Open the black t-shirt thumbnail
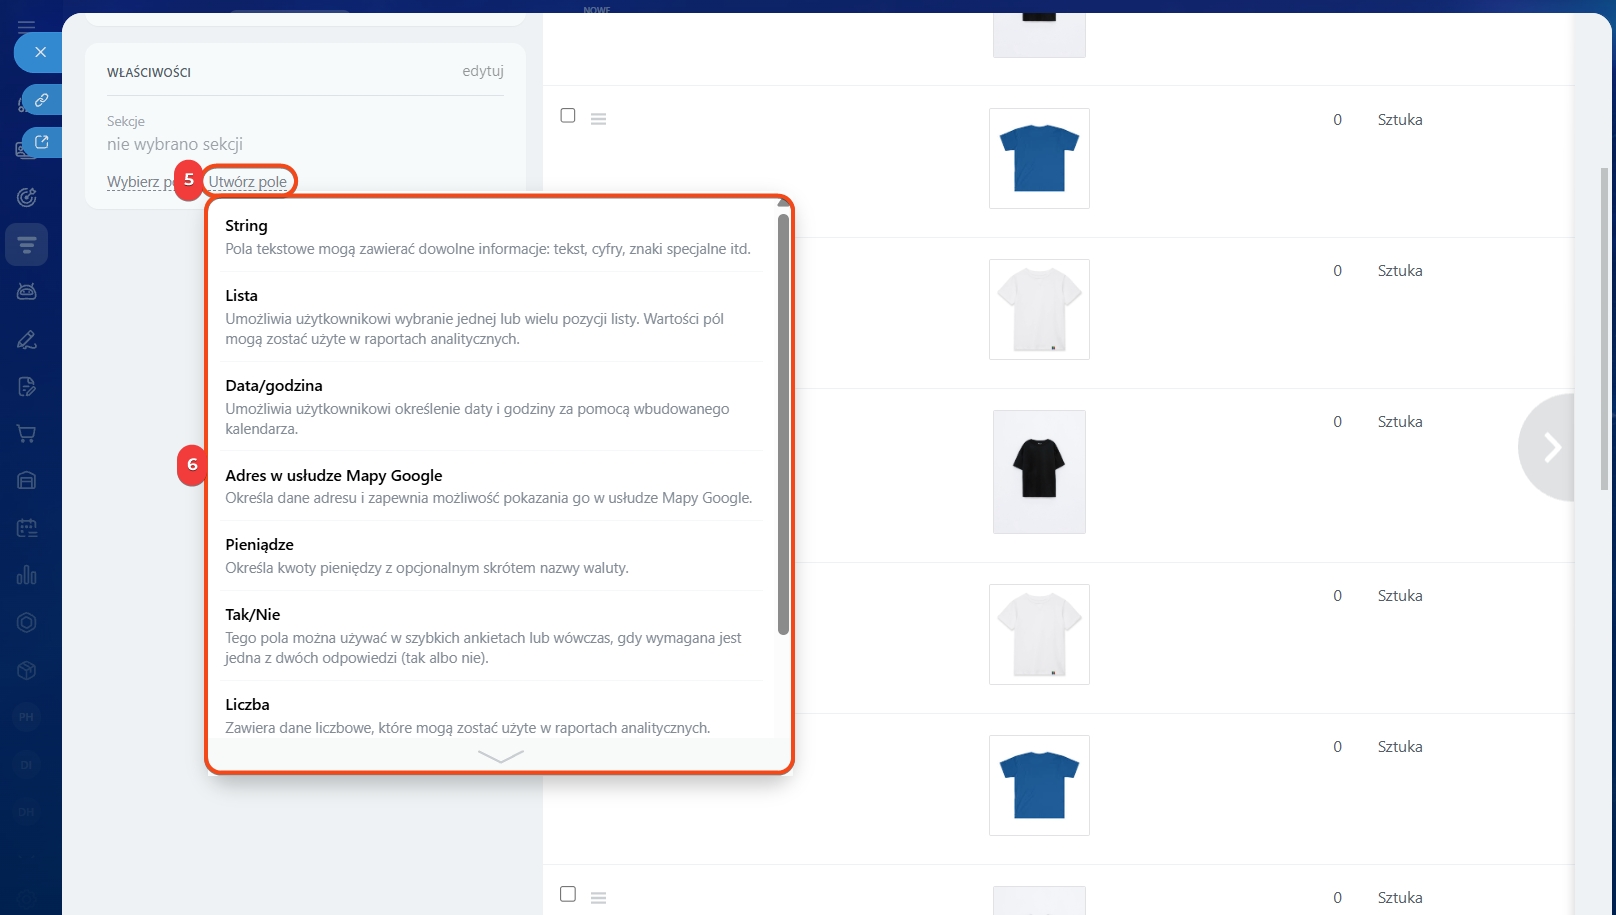 [1039, 472]
